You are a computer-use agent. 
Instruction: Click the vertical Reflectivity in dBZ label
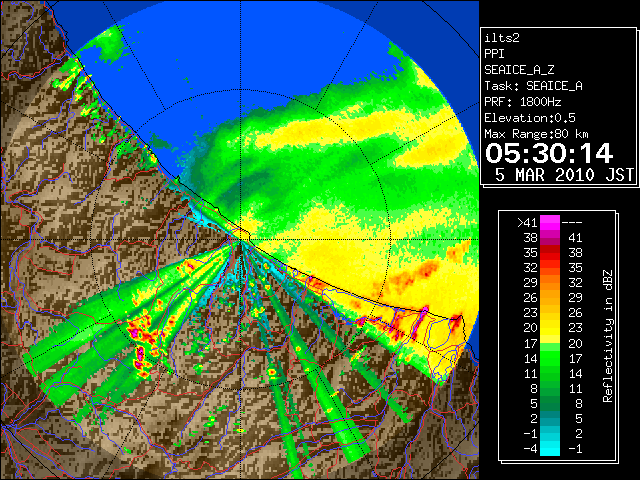[x=608, y=336]
